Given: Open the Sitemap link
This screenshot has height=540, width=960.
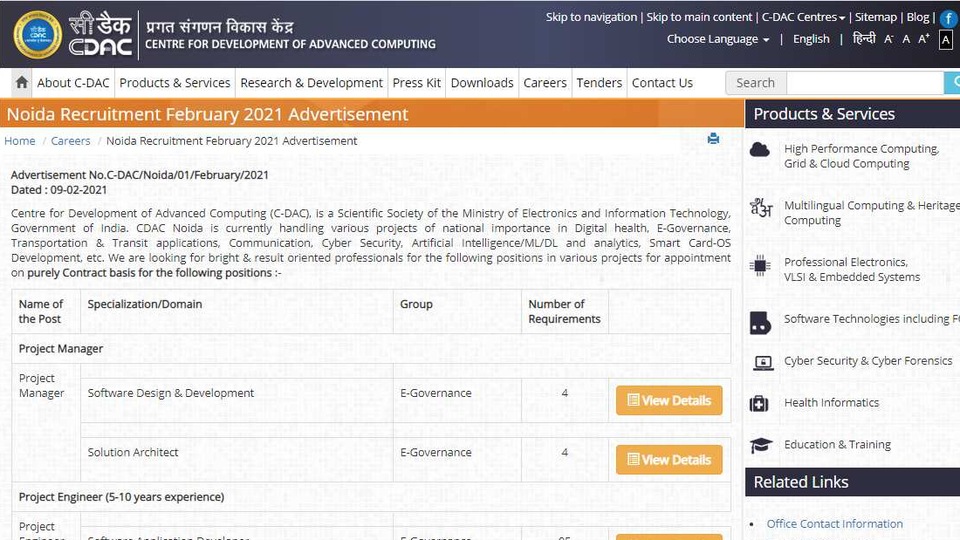Looking at the screenshot, I should point(876,17).
